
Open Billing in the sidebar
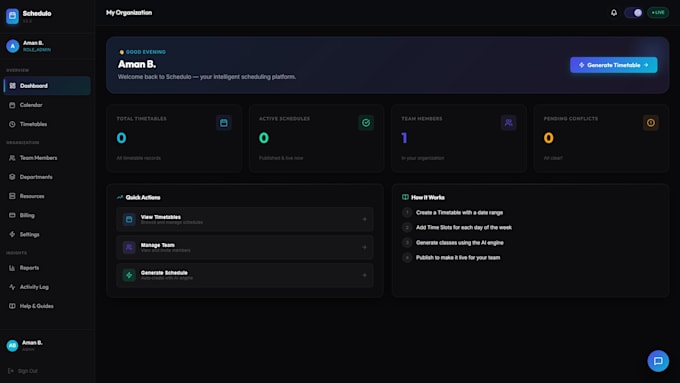[47, 215]
